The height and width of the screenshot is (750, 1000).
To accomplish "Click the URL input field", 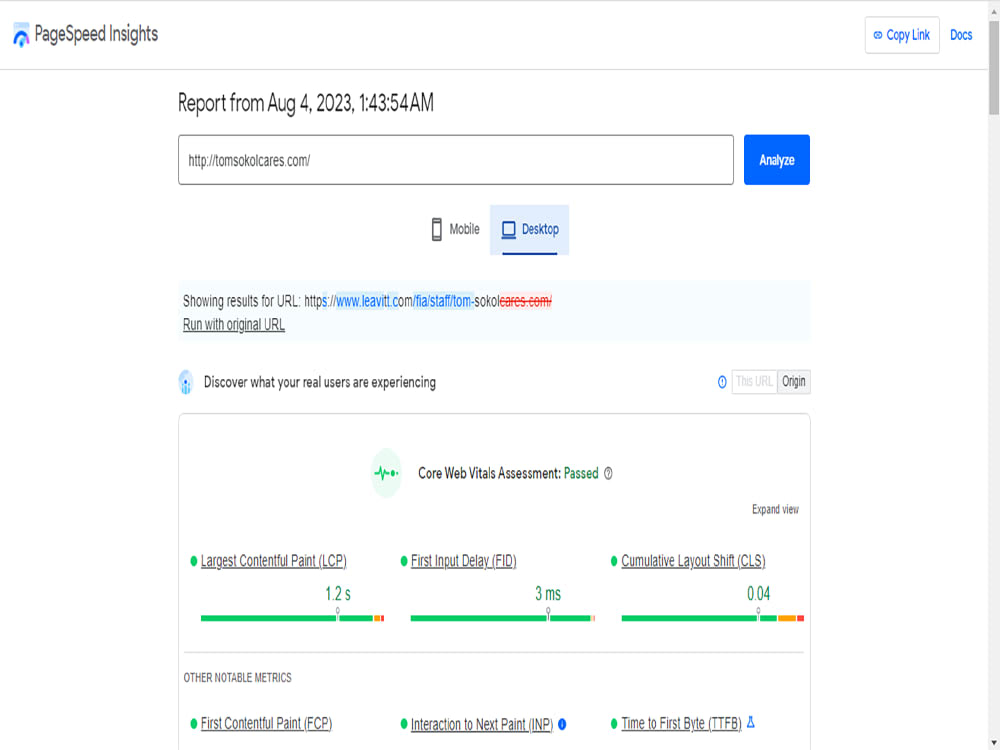I will 455,160.
